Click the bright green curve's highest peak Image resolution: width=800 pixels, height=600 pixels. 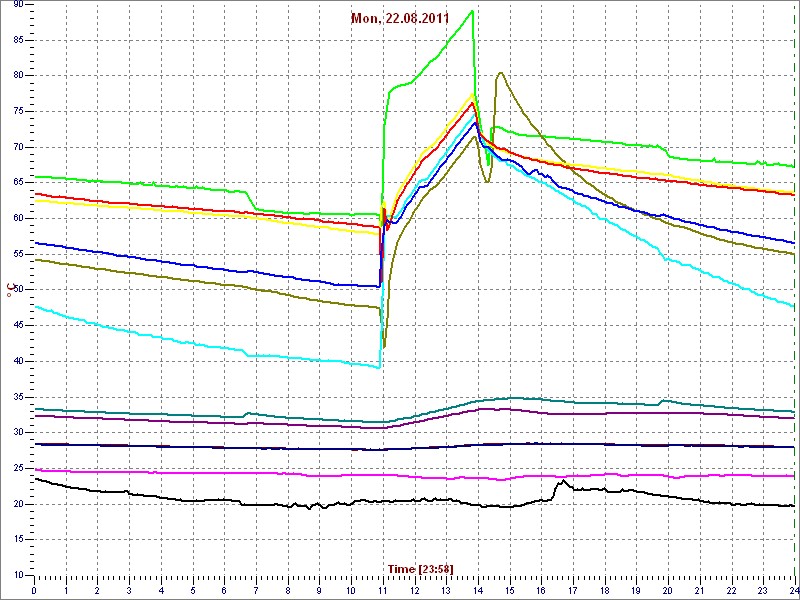(x=472, y=11)
